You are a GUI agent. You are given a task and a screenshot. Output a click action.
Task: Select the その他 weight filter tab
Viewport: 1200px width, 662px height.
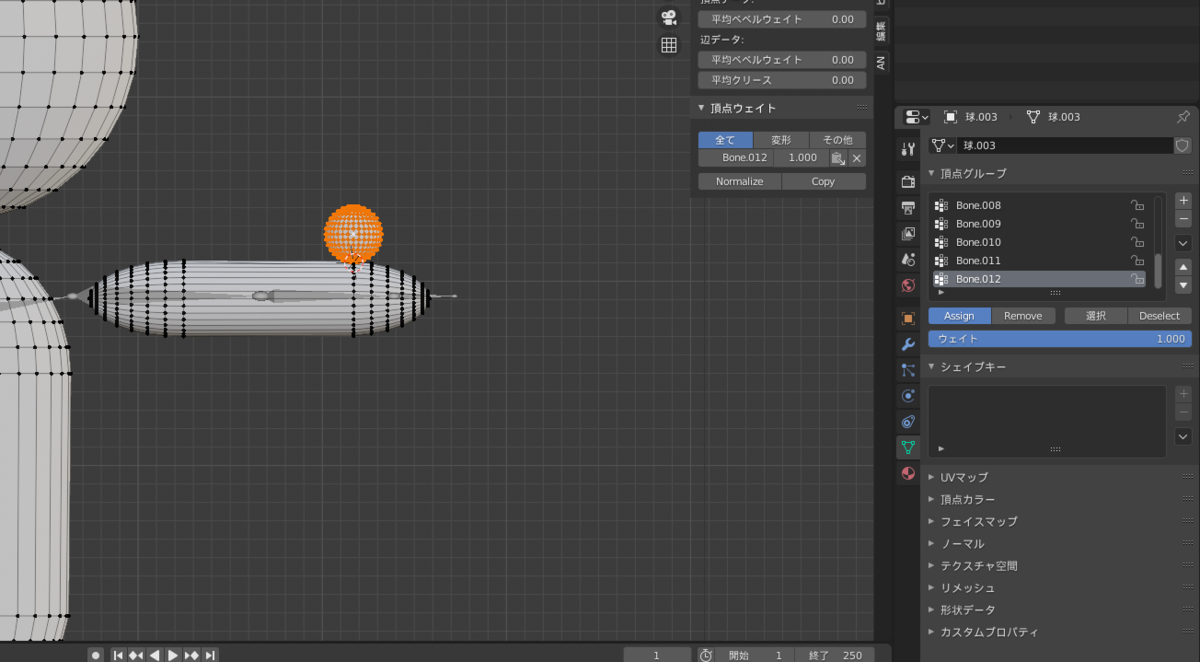tap(838, 140)
